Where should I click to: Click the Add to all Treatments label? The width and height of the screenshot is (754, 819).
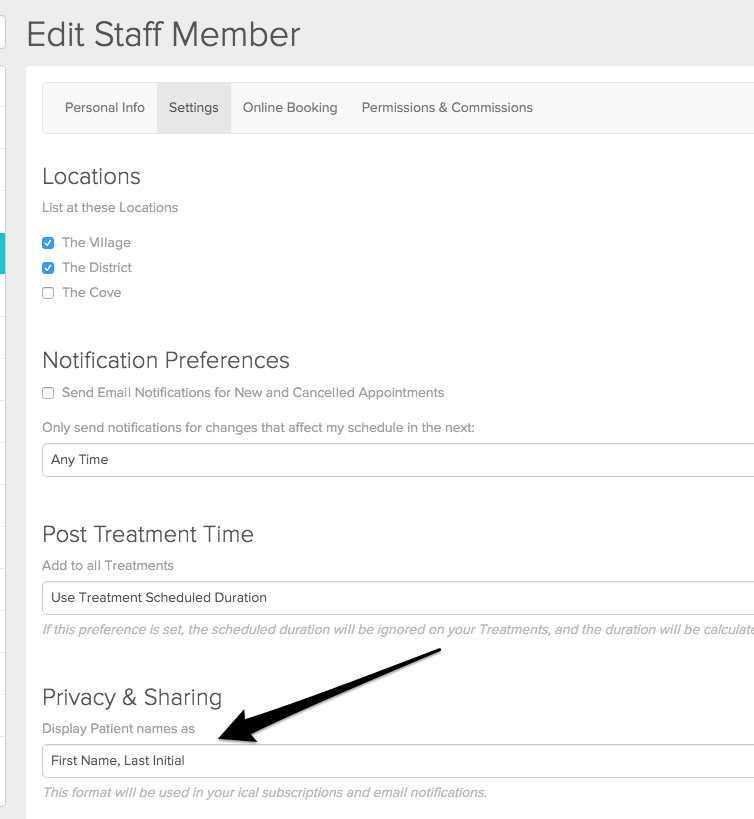coord(108,566)
